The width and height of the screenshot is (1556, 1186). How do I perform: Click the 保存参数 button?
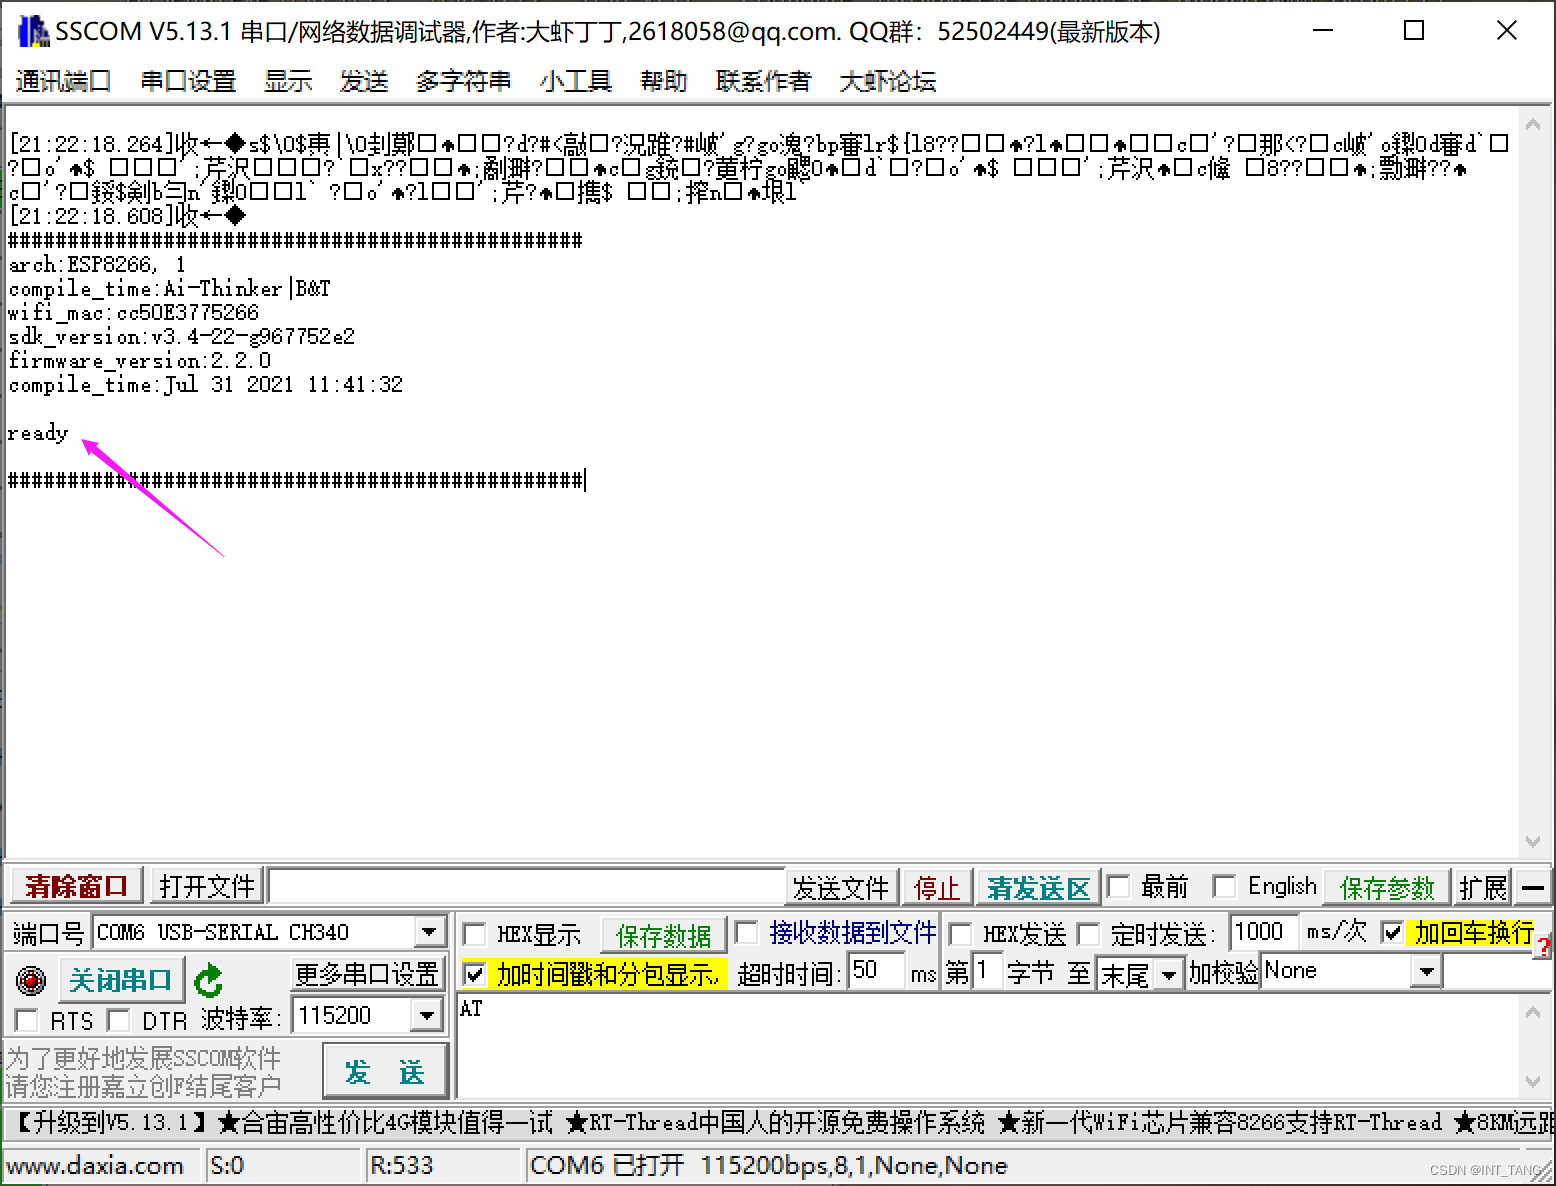pyautogui.click(x=1387, y=887)
